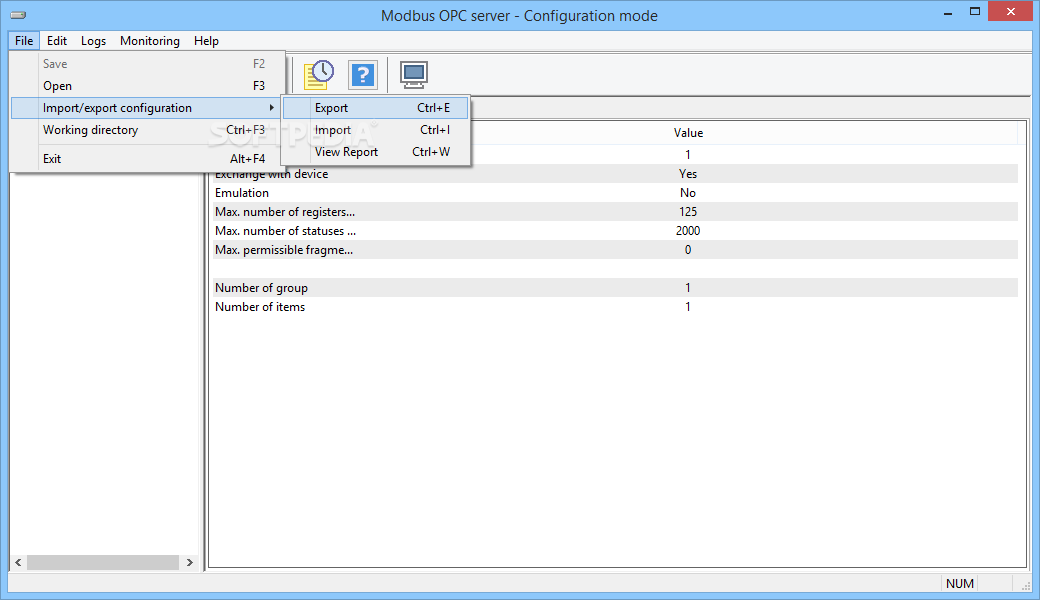
Task: Open the Edit menu
Action: click(x=57, y=40)
